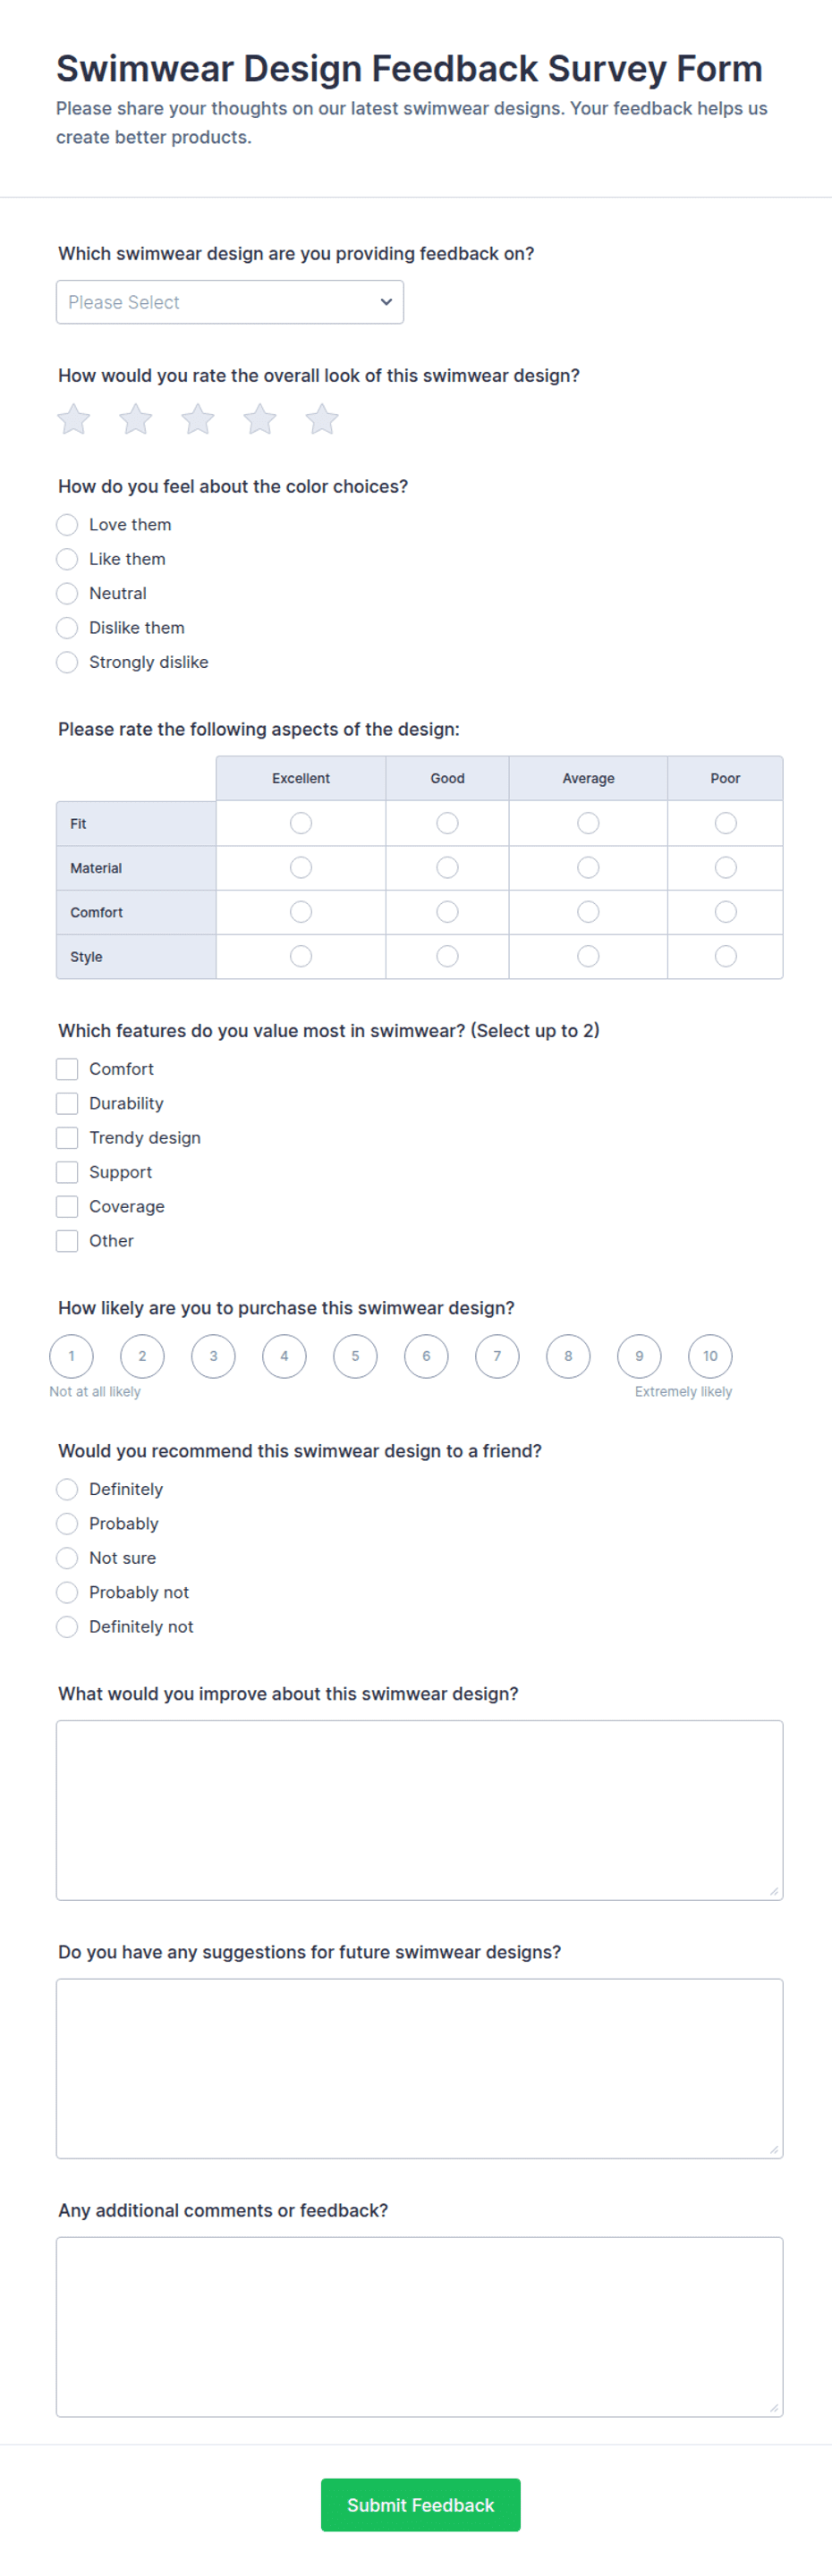Screen dimensions: 832x2576
Task: Give a five star overall rating
Action: [322, 419]
